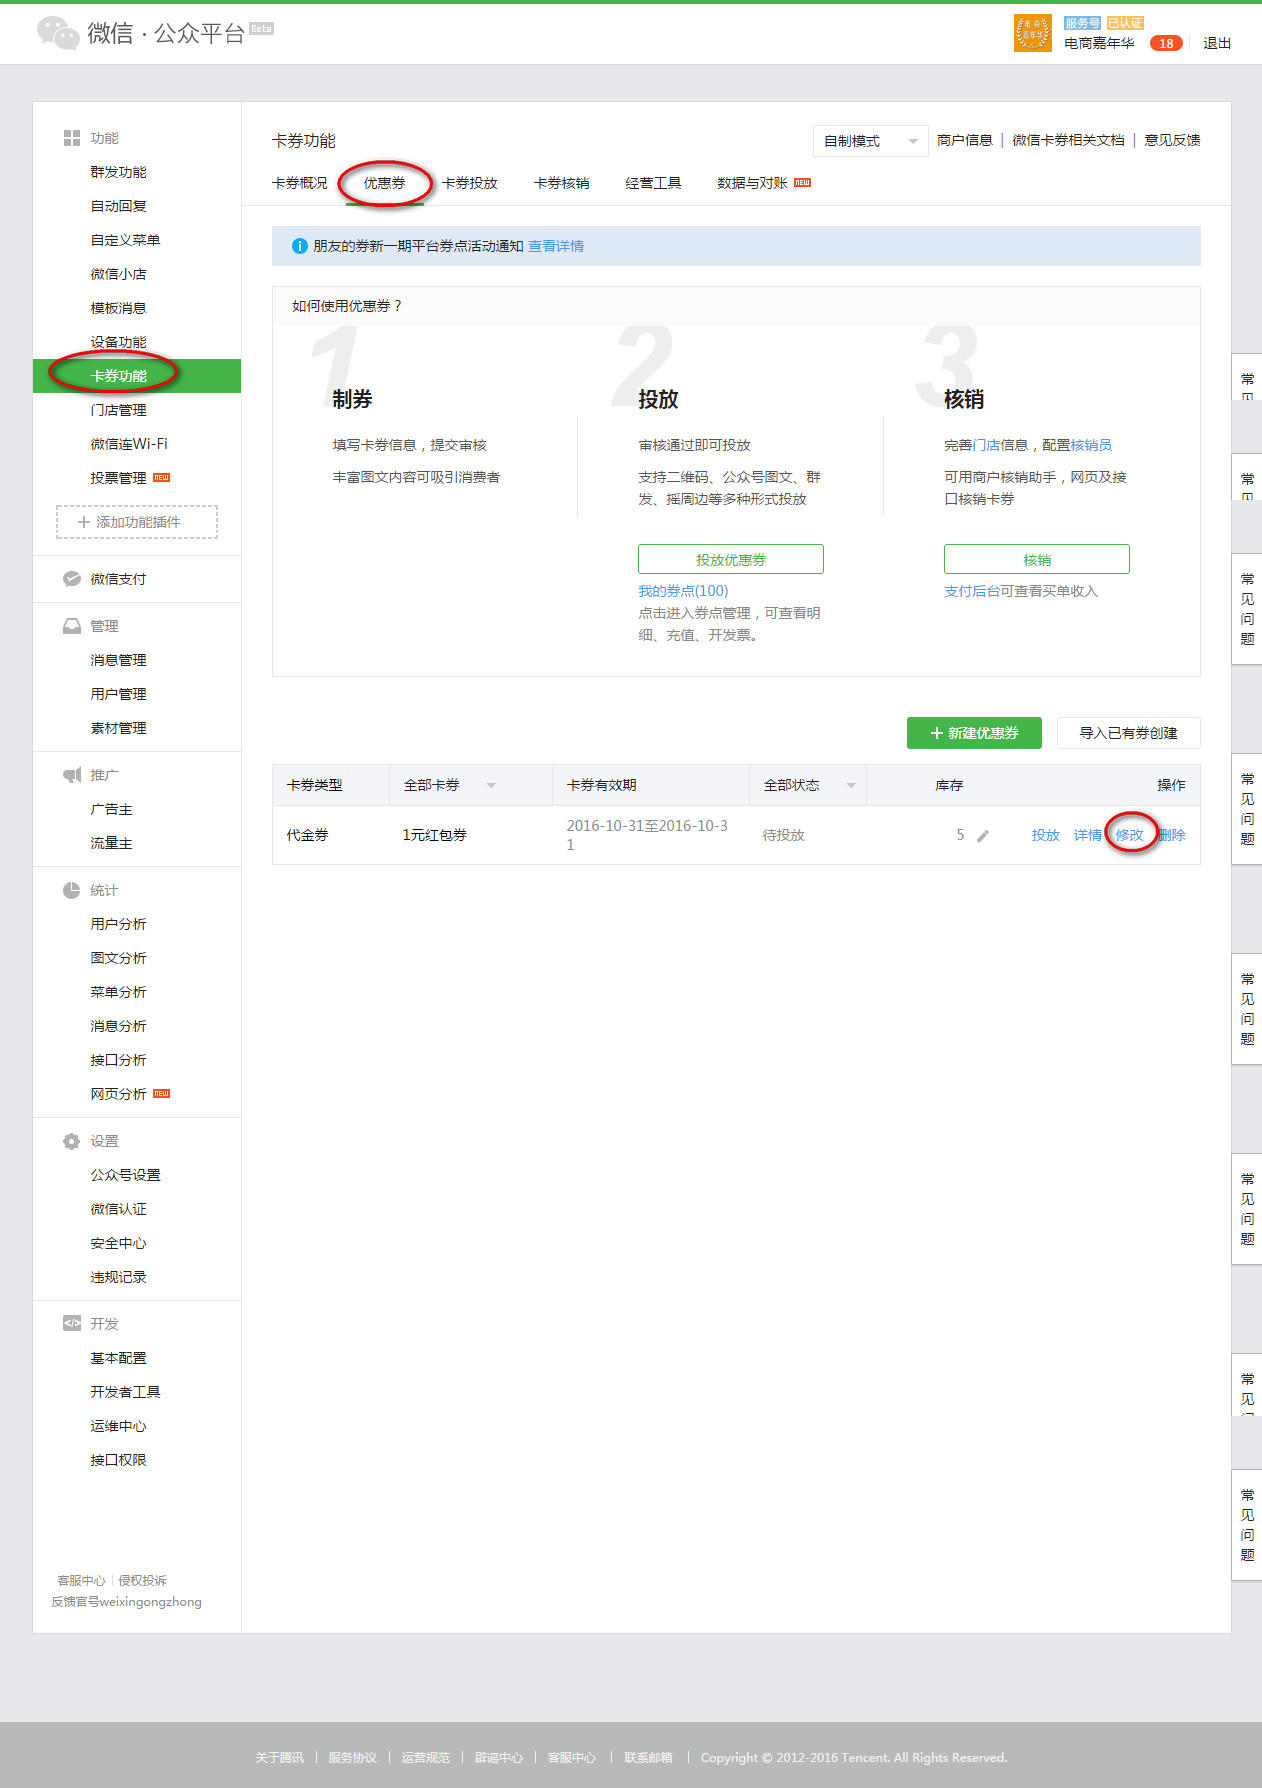This screenshot has width=1262, height=1788.
Task: Click the 投放优惠券 button
Action: pyautogui.click(x=731, y=560)
